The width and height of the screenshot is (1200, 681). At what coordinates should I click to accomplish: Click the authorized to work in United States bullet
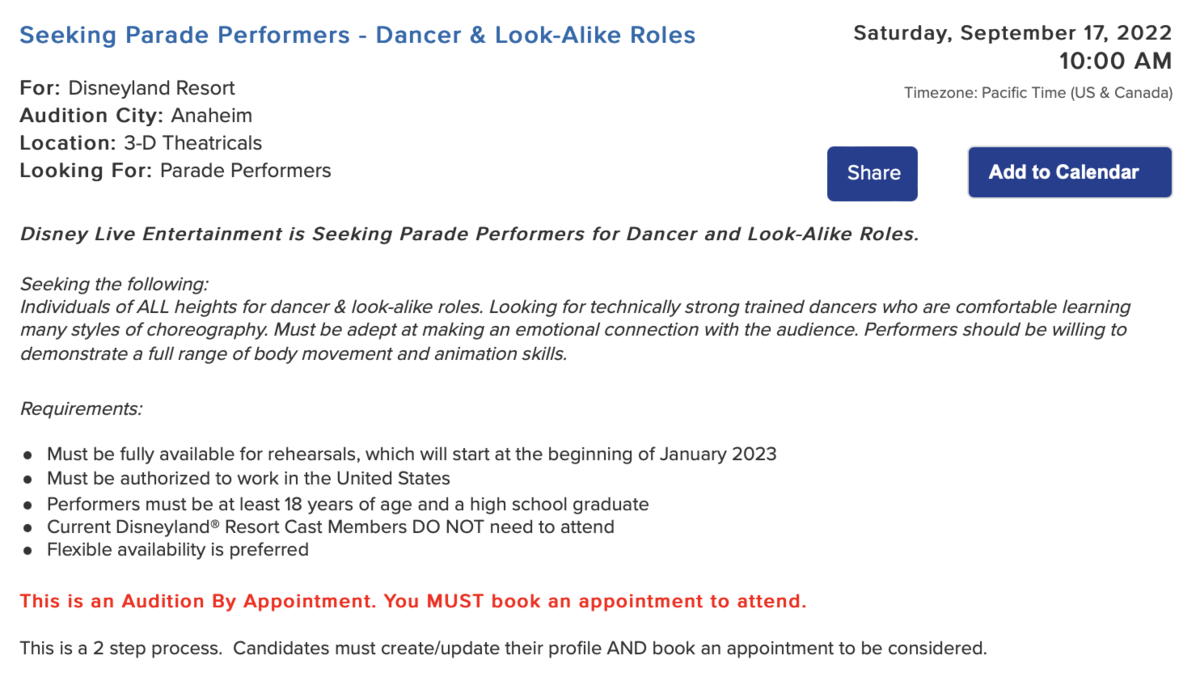tap(248, 478)
